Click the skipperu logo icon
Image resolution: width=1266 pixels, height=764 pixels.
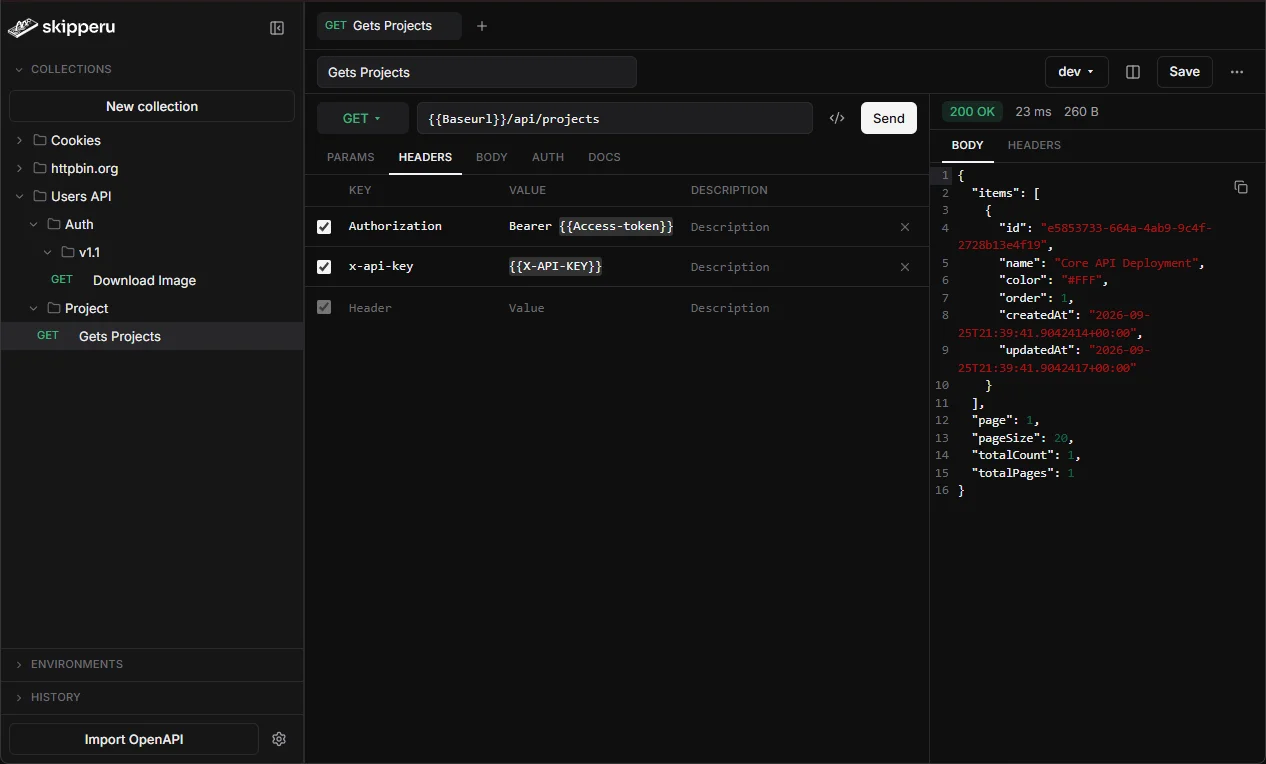pyautogui.click(x=23, y=28)
